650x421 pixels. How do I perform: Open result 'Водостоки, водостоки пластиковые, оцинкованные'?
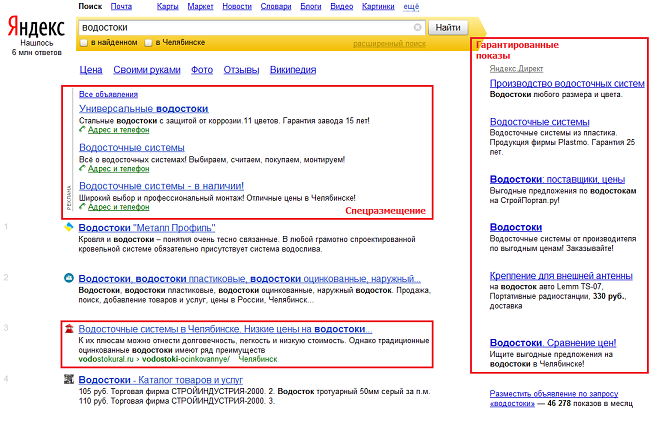250,278
